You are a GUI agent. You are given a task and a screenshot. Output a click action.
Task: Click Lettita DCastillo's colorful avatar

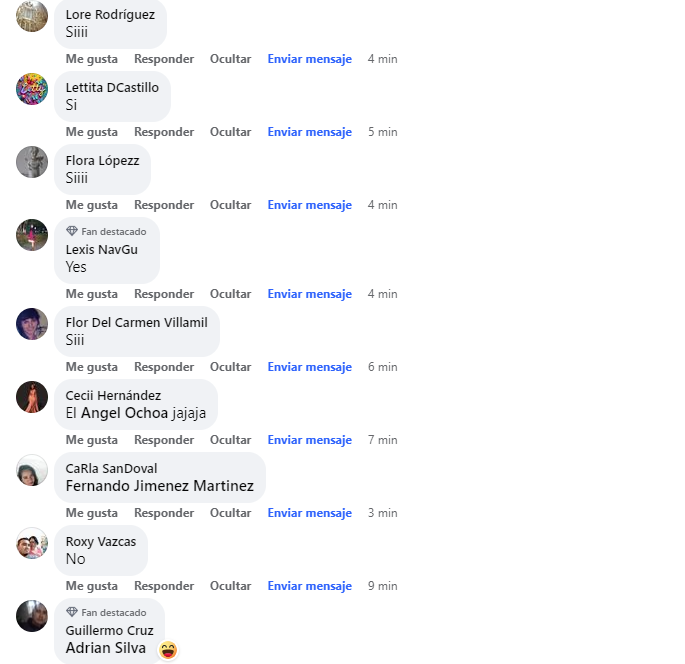(x=32, y=89)
